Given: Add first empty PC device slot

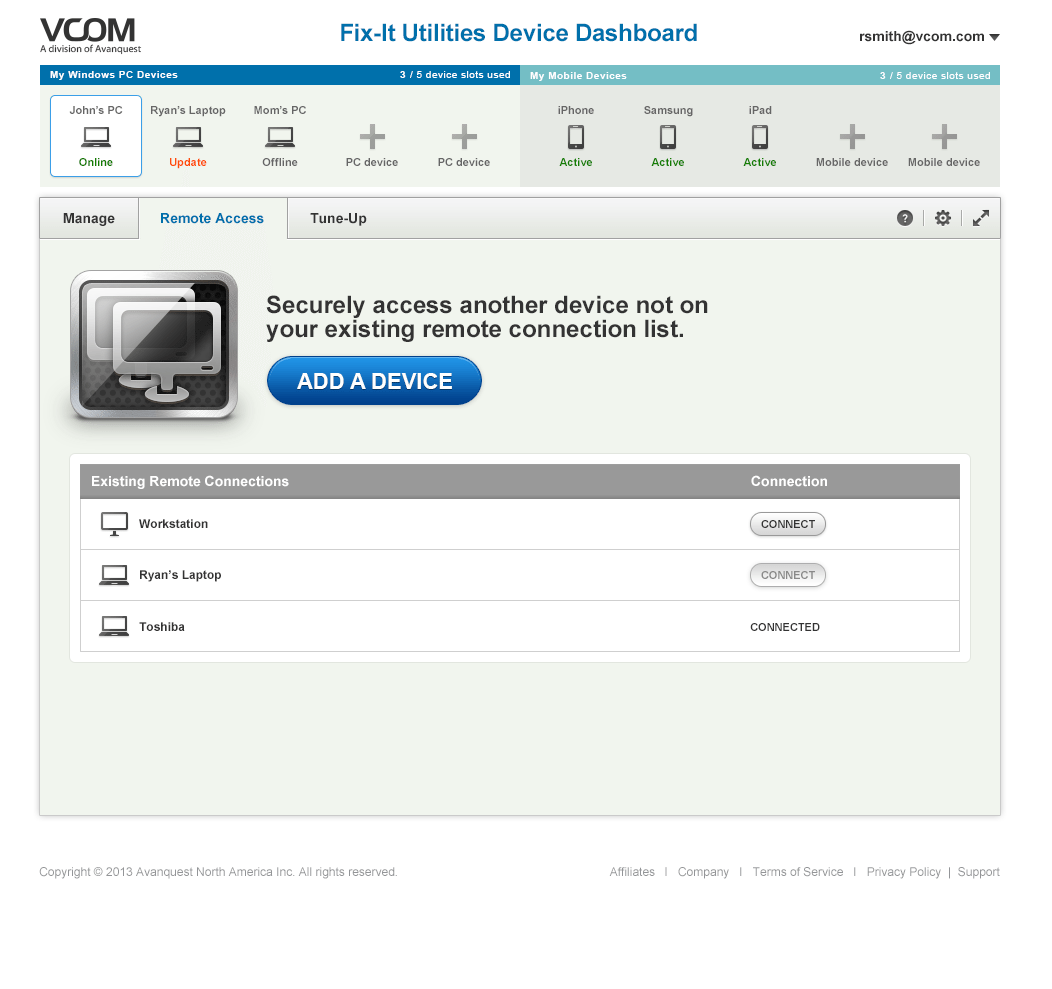Looking at the screenshot, I should (x=372, y=137).
